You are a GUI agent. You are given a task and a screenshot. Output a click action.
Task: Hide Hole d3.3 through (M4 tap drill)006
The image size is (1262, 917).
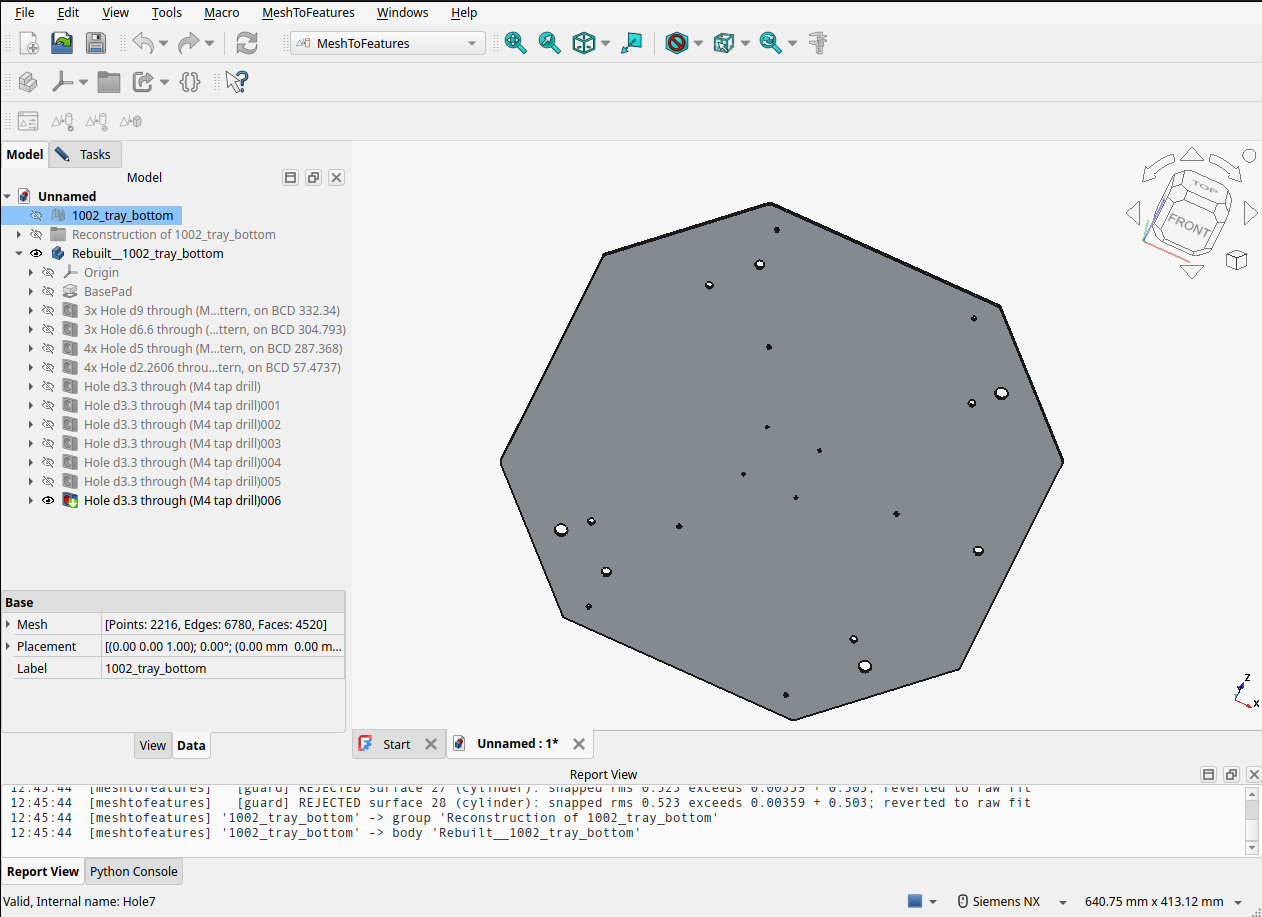[x=48, y=500]
